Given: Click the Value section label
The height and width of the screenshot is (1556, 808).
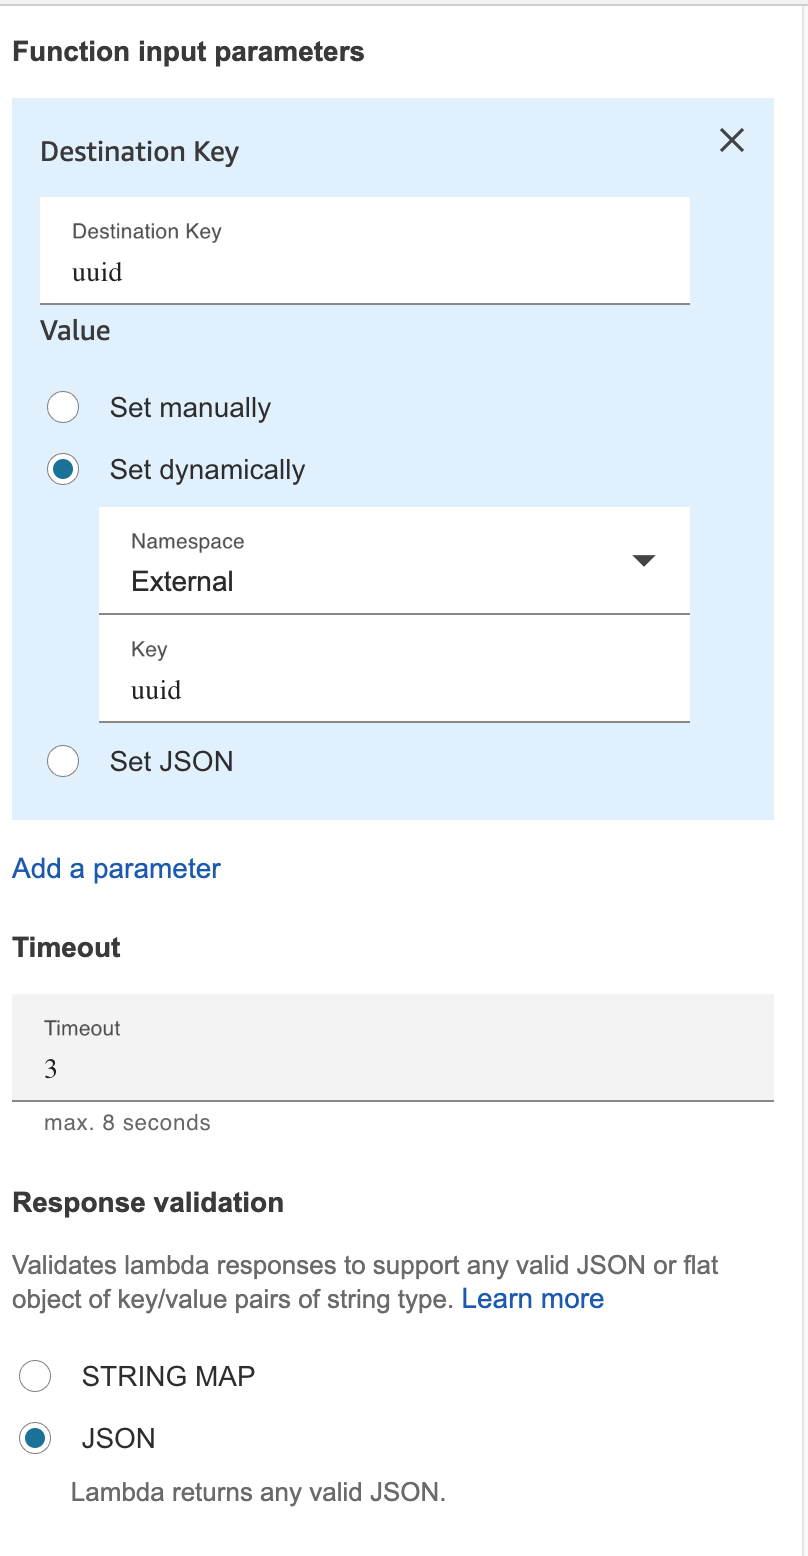Looking at the screenshot, I should [x=75, y=330].
